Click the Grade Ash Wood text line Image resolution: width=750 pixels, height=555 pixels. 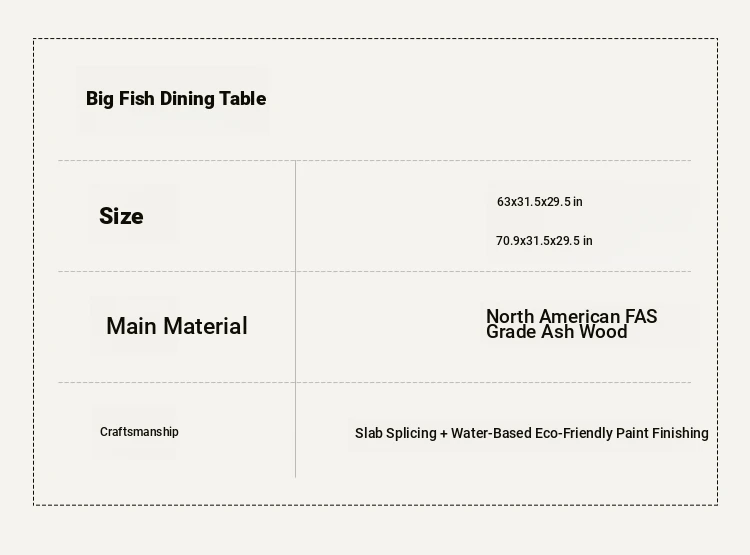556,332
